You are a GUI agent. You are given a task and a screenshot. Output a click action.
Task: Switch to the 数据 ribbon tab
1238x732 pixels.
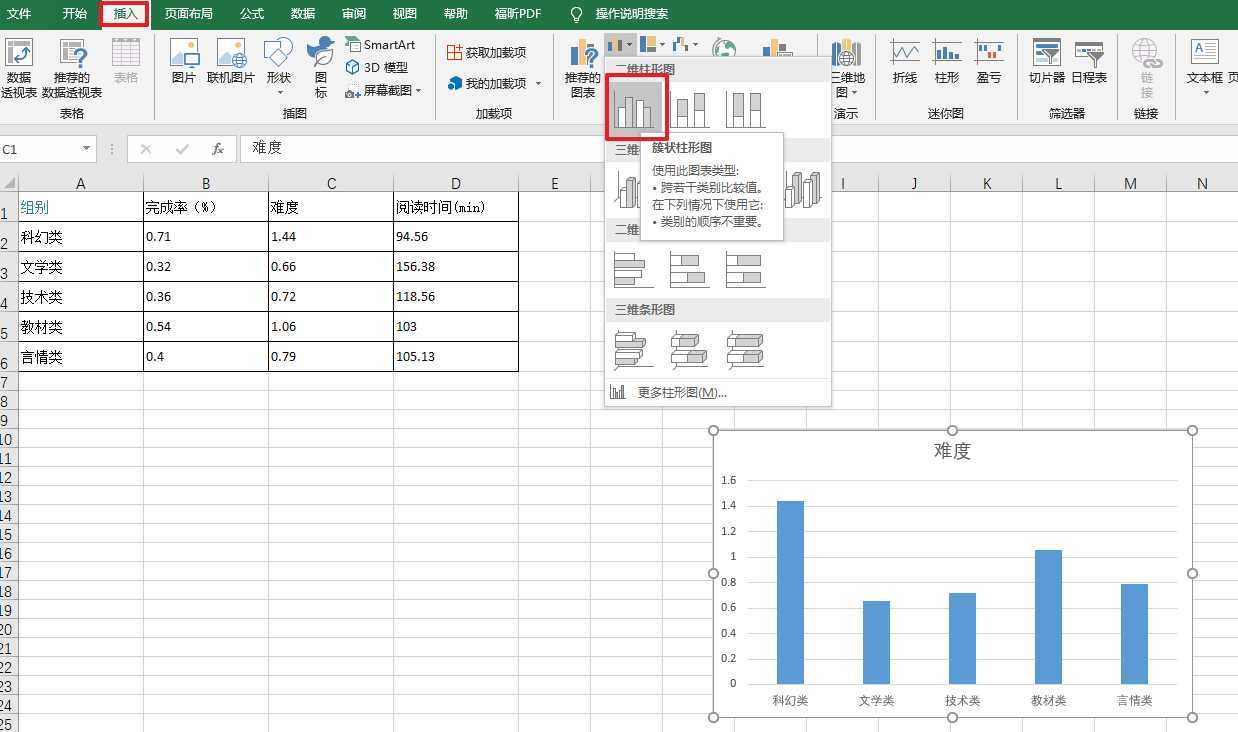302,14
